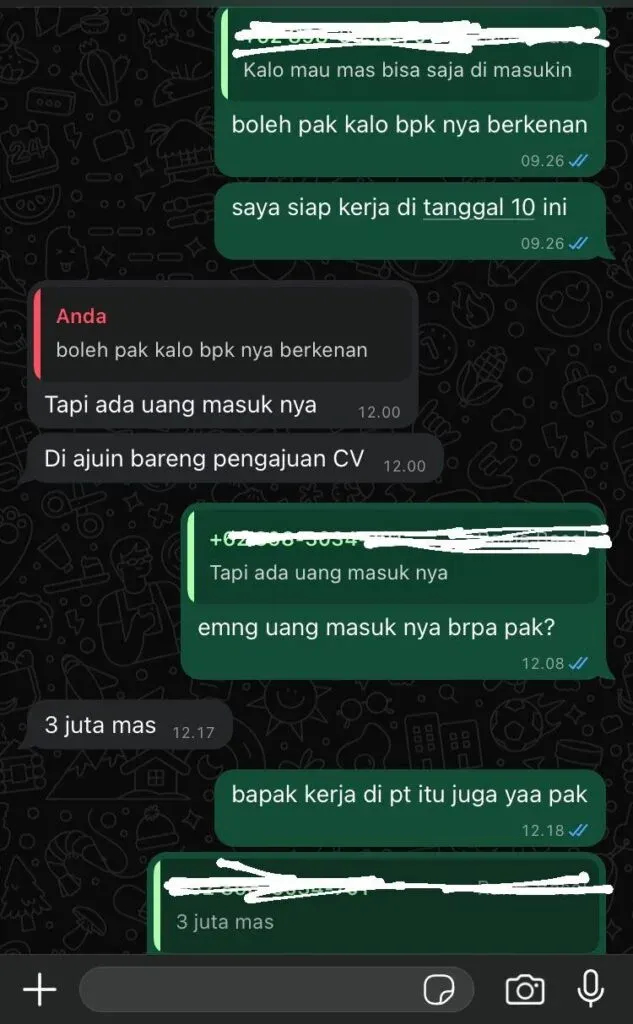The width and height of the screenshot is (633, 1024).
Task: Tap read-receipt checkmarks next to first 09.26
Action: click(x=578, y=161)
